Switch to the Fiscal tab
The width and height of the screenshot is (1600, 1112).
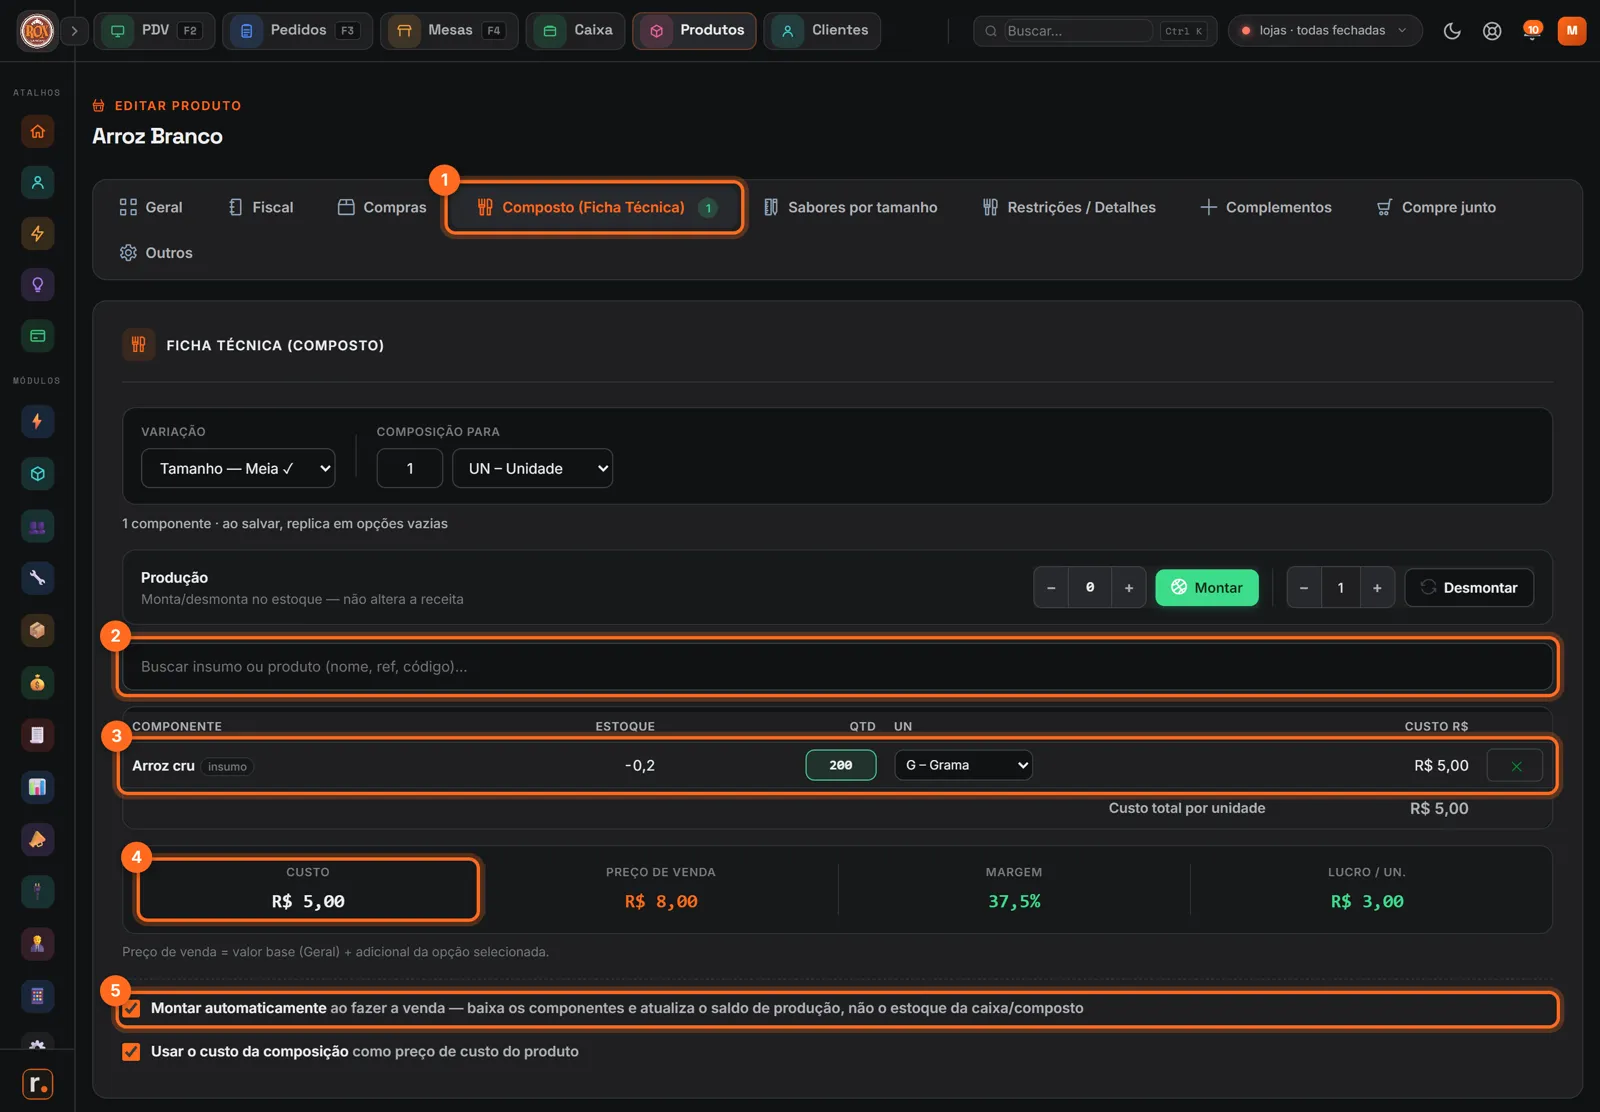pyautogui.click(x=261, y=207)
